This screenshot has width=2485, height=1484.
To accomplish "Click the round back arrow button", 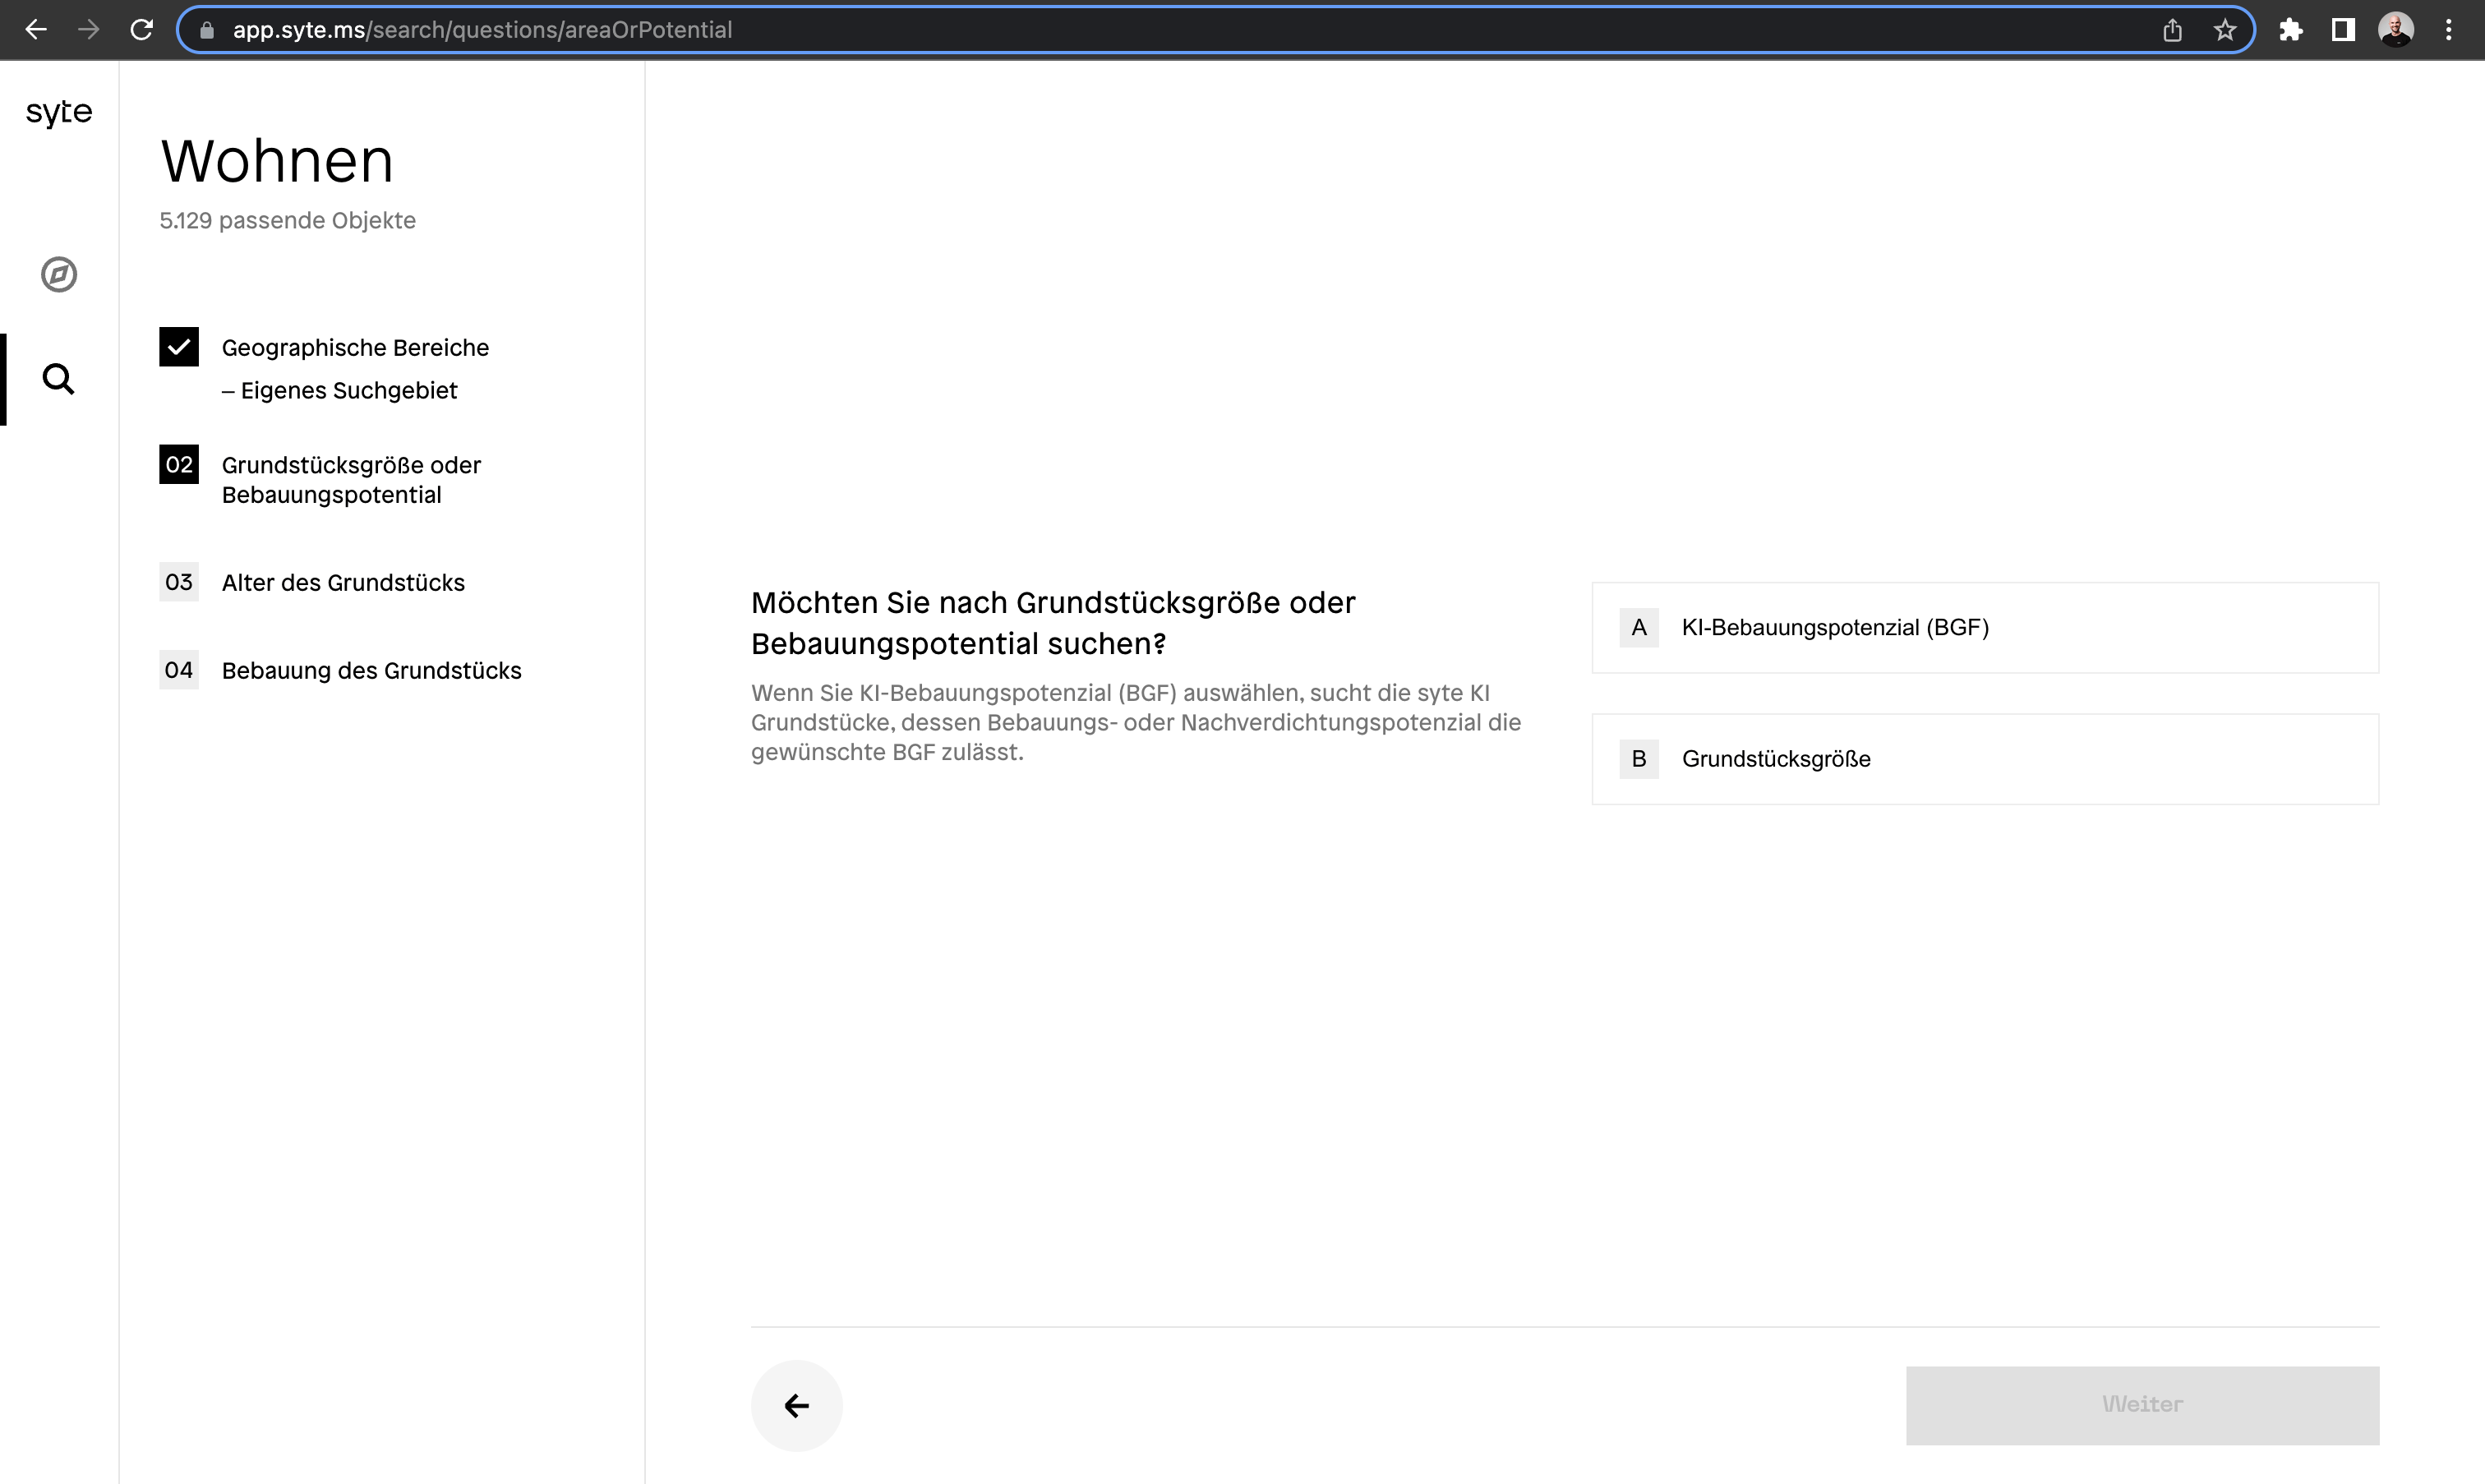I will (796, 1405).
